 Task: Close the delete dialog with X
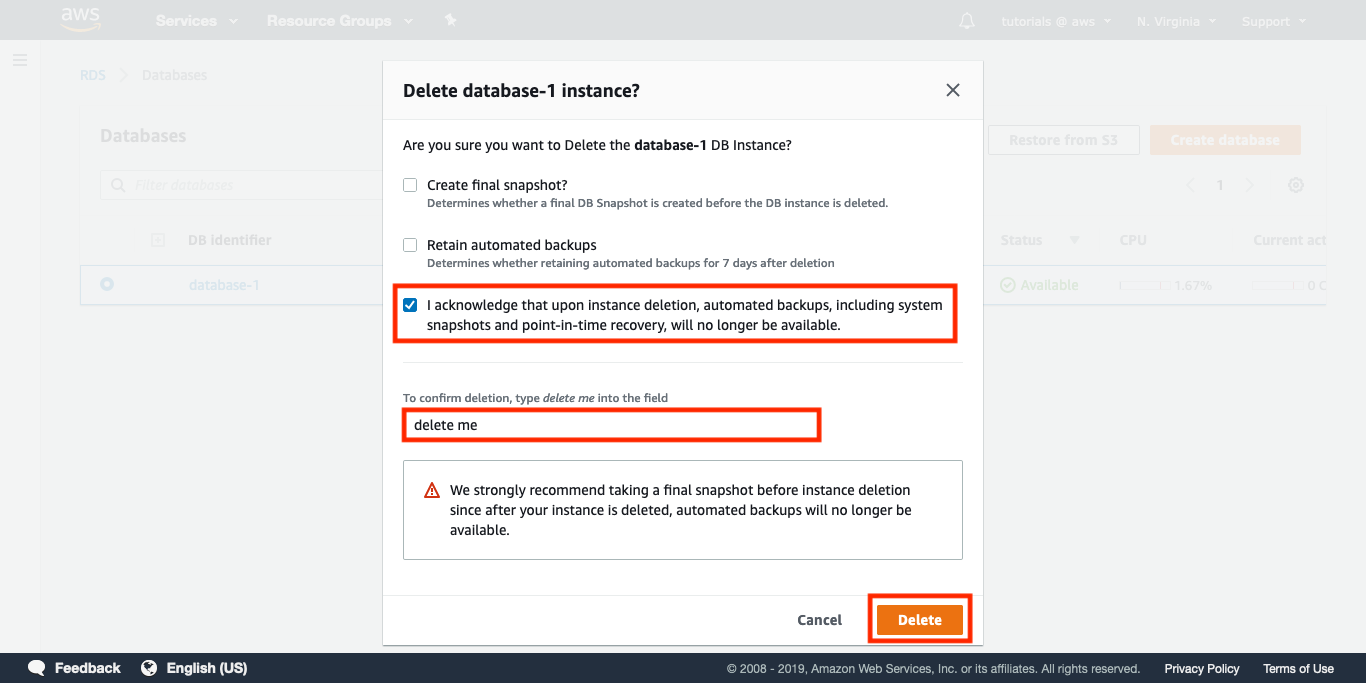point(953,90)
